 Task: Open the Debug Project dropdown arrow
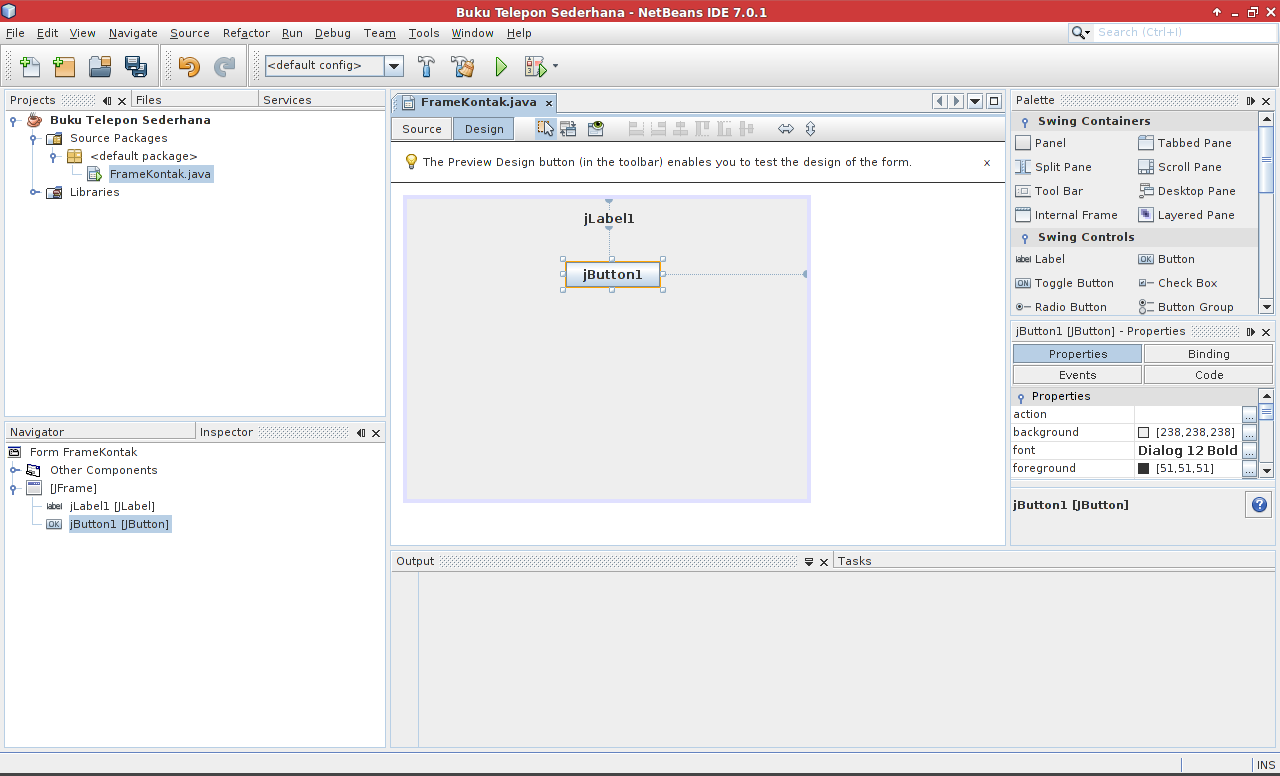point(555,67)
